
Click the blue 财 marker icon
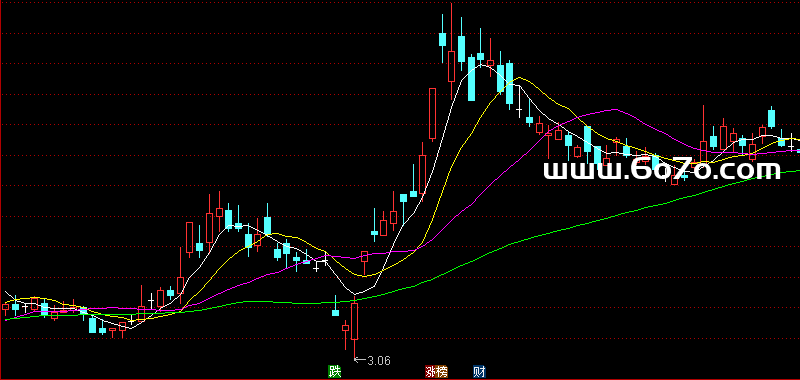coord(479,372)
